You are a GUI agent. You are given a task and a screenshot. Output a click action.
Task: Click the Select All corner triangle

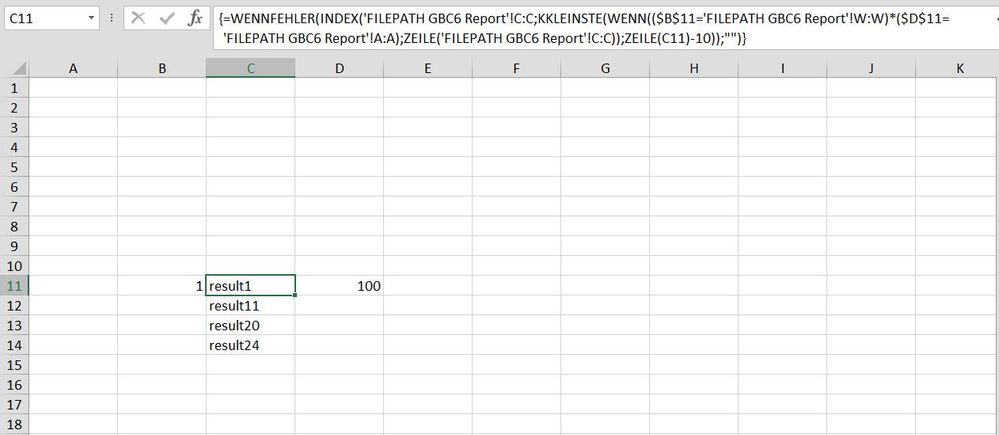pos(19,68)
